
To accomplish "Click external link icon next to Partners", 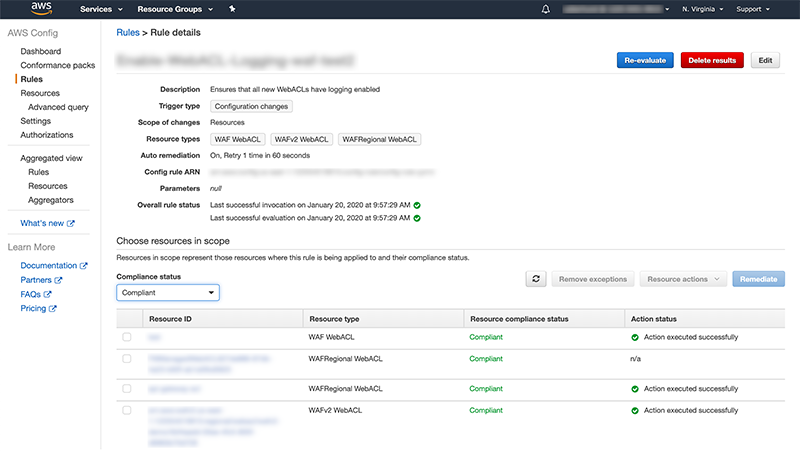I will pos(58,280).
